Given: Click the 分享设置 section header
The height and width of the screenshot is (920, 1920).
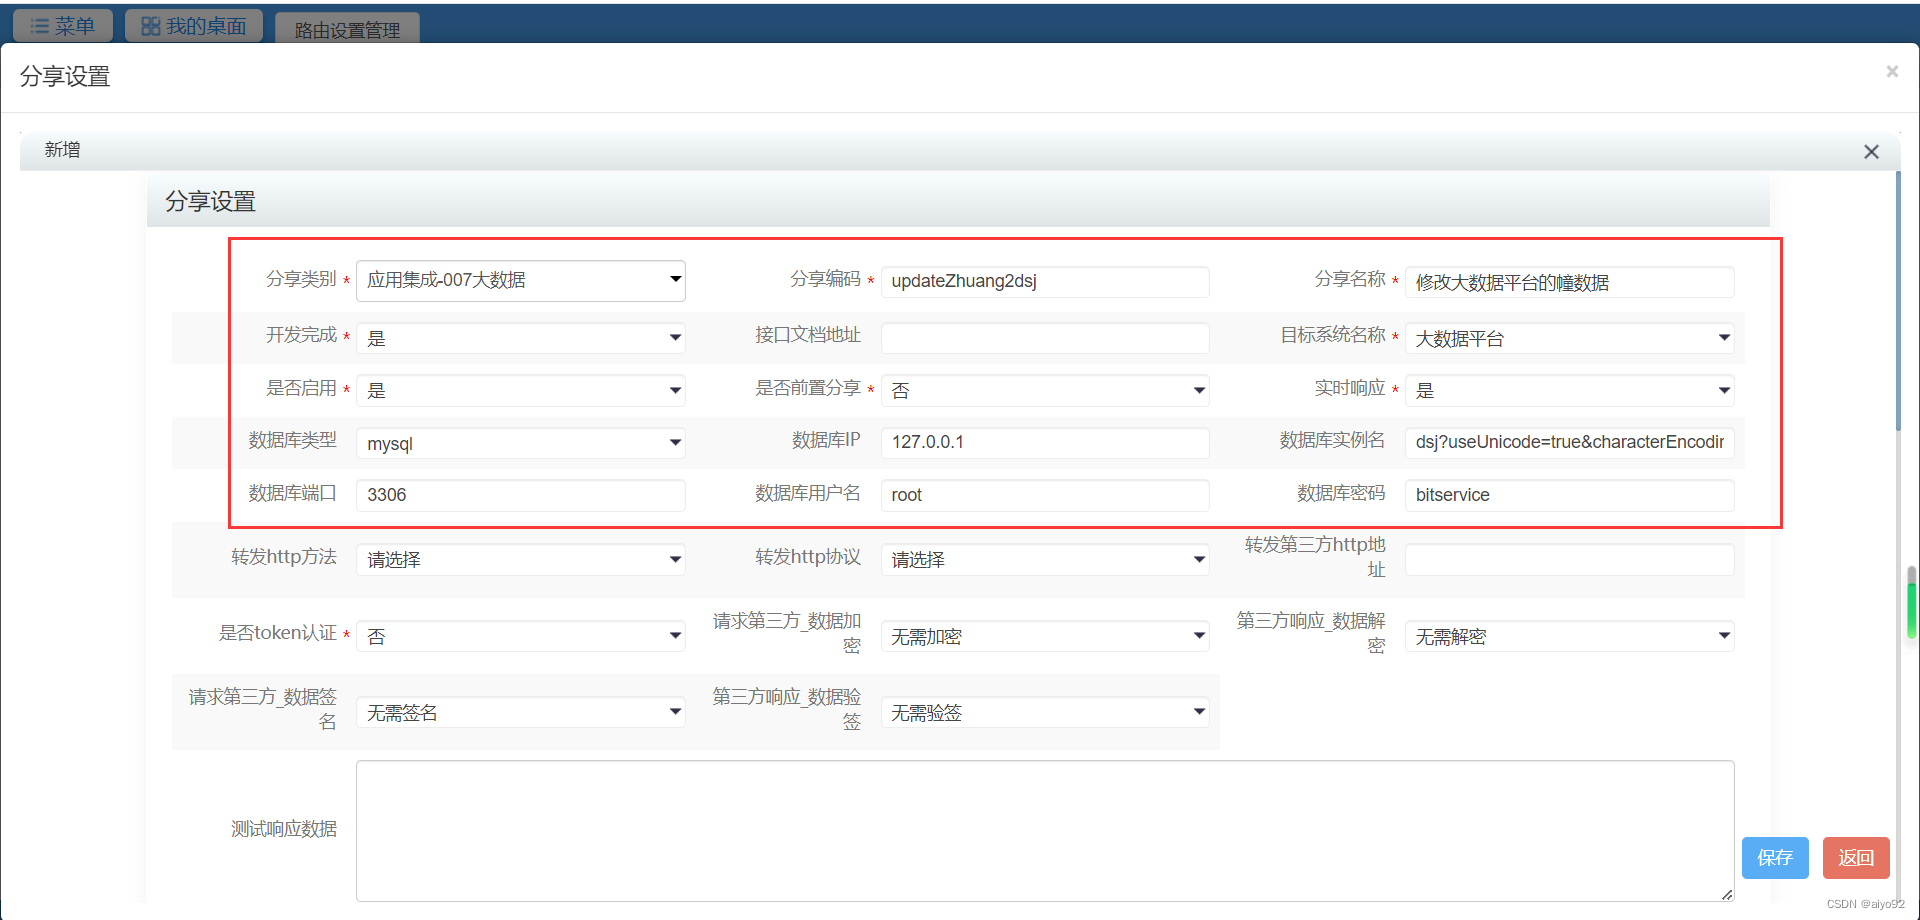Looking at the screenshot, I should [958, 202].
